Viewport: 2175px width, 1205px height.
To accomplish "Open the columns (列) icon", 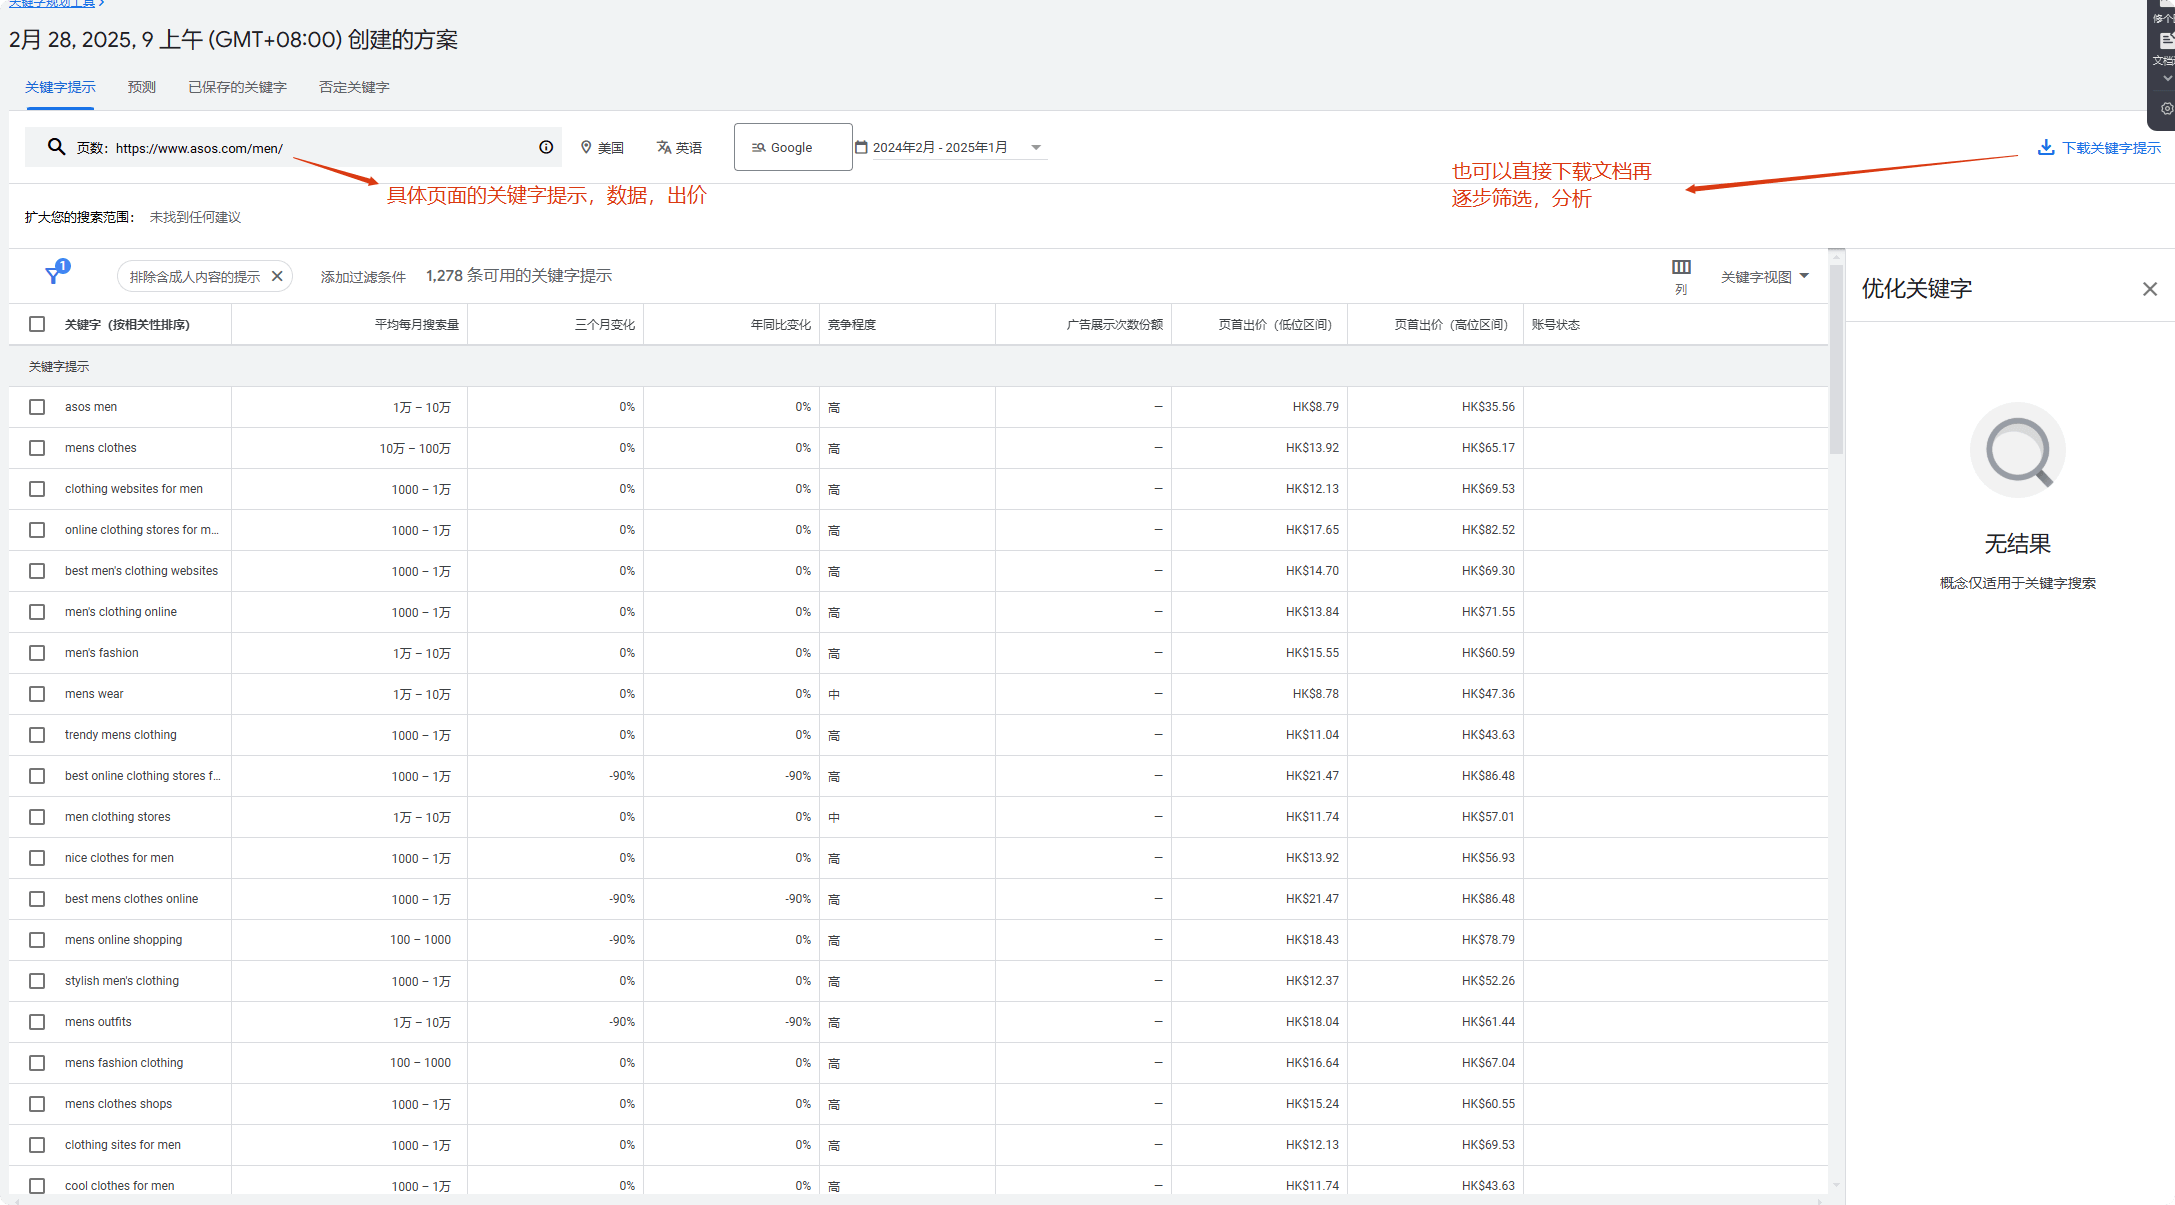I will click(1681, 267).
